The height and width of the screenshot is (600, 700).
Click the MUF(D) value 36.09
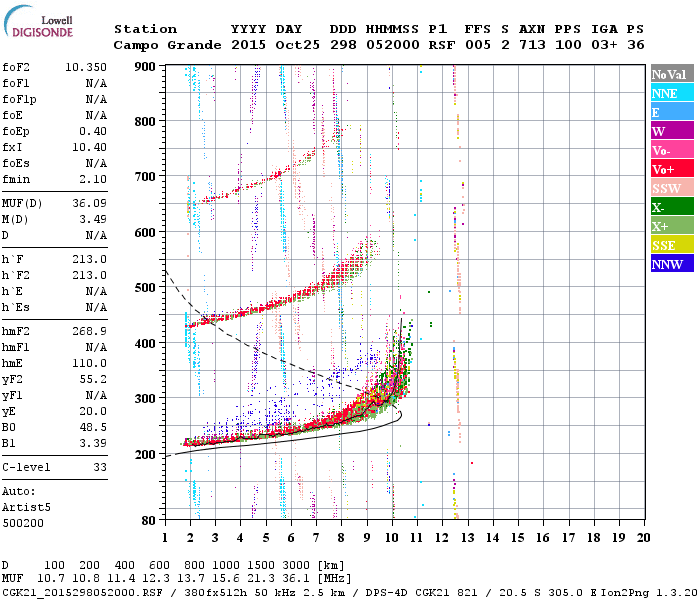coord(89,204)
